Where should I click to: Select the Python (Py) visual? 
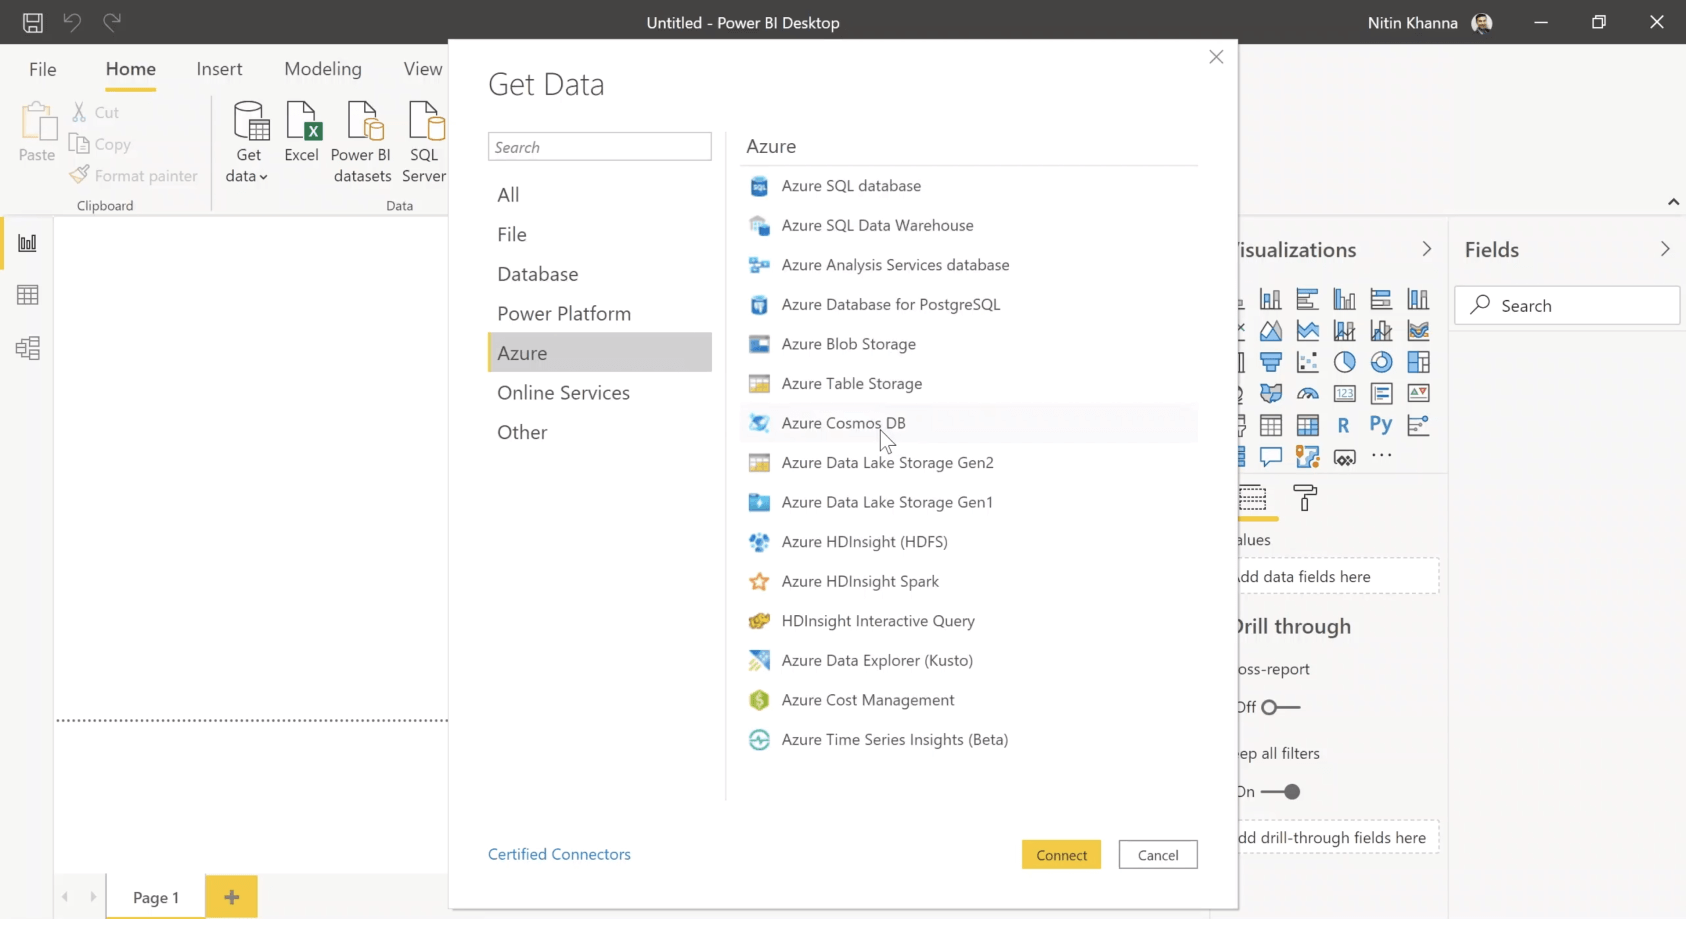coord(1381,425)
